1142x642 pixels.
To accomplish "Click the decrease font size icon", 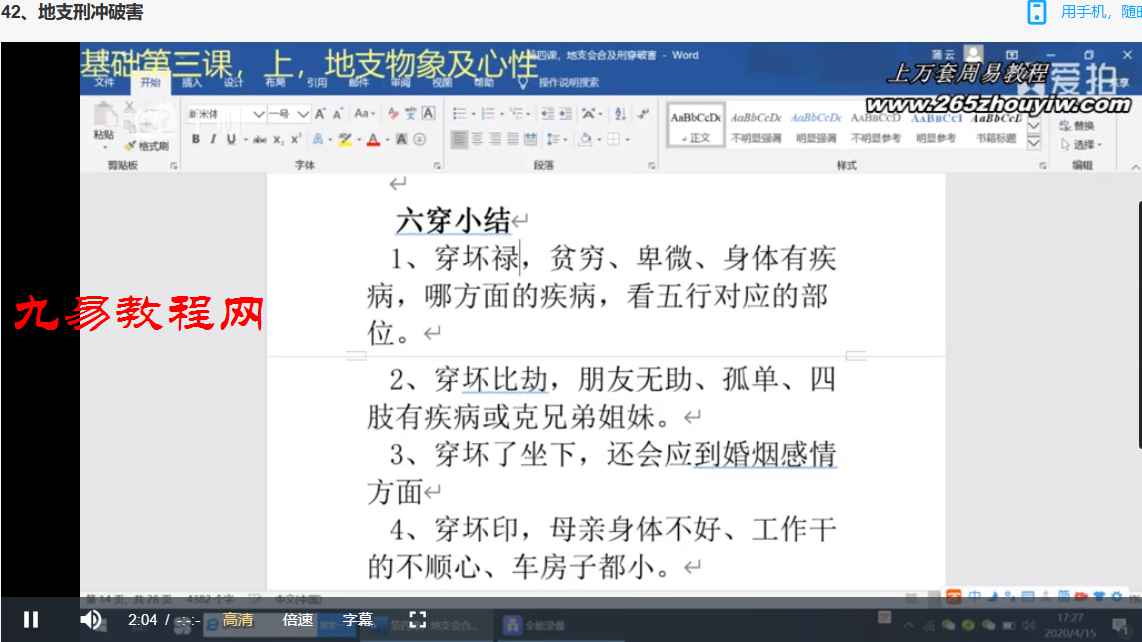I will (x=338, y=114).
